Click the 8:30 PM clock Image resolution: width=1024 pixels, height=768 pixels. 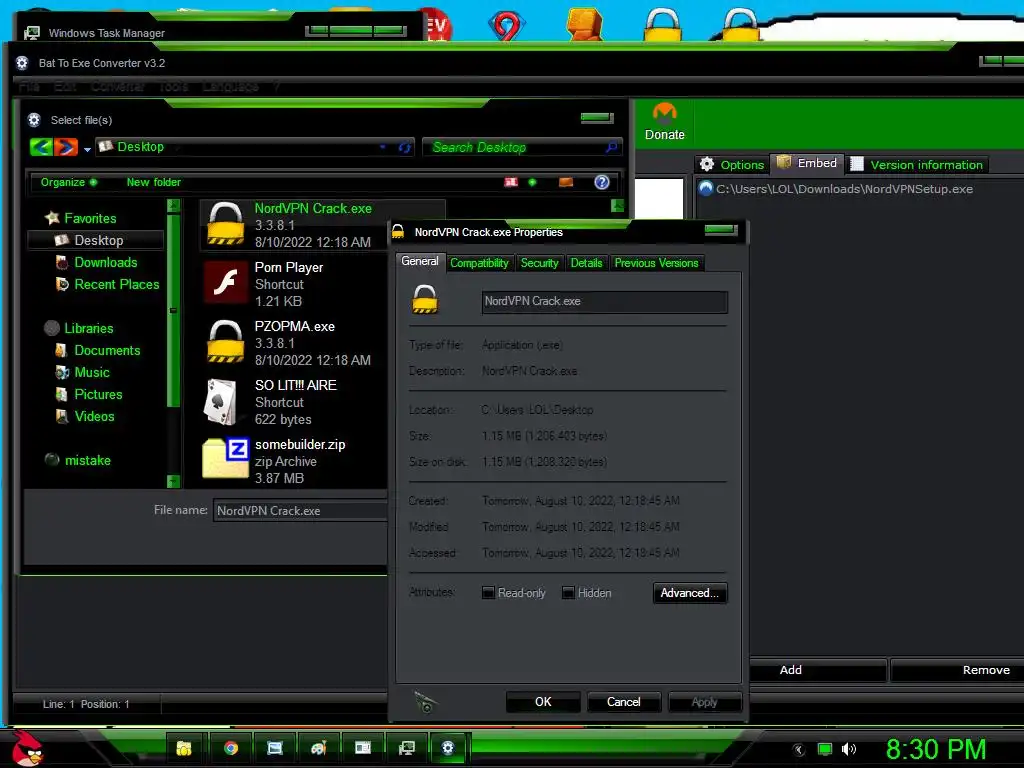click(936, 749)
